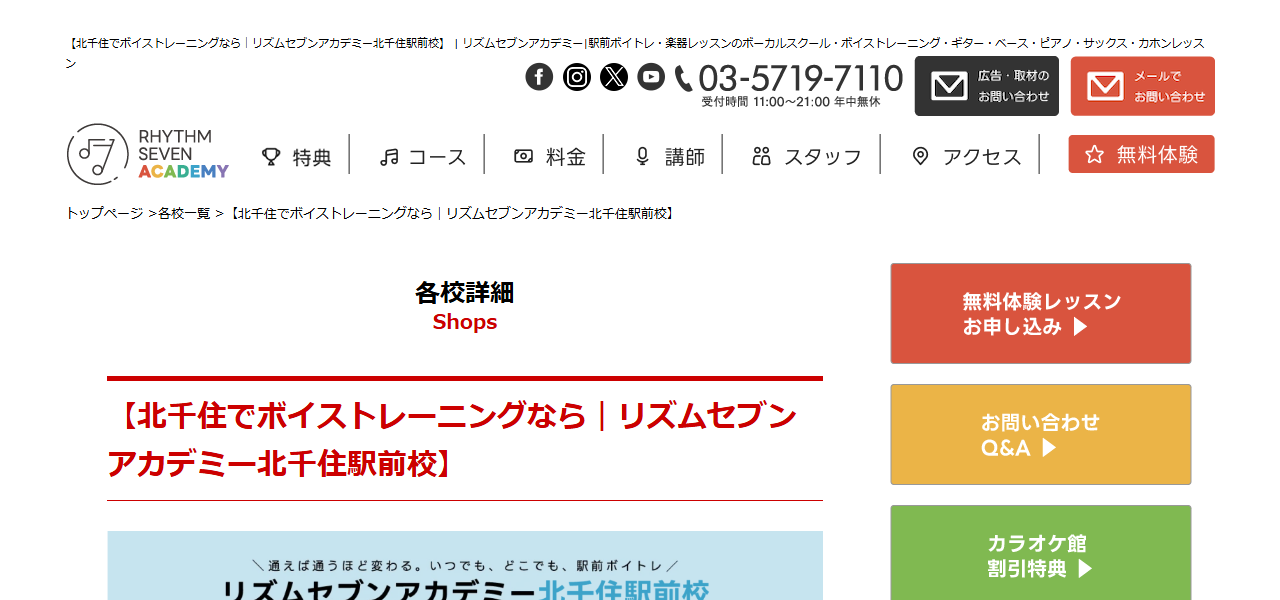The image size is (1280, 600).
Task: Open お問い合わせ Q&A yellow button
Action: click(1041, 435)
